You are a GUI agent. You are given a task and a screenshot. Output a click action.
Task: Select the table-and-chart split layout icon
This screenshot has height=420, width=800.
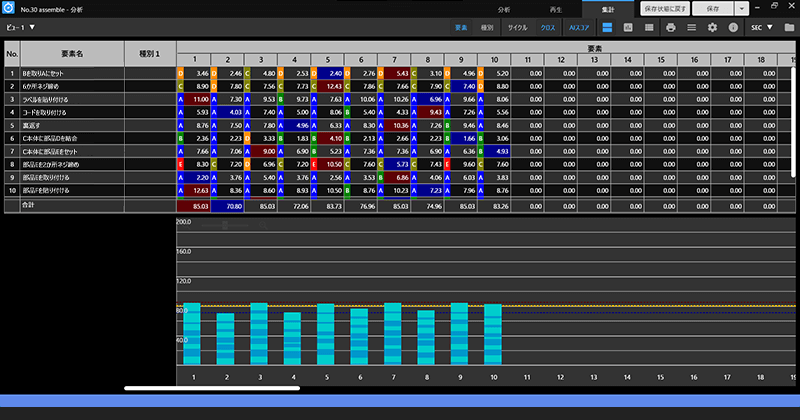[607, 27]
